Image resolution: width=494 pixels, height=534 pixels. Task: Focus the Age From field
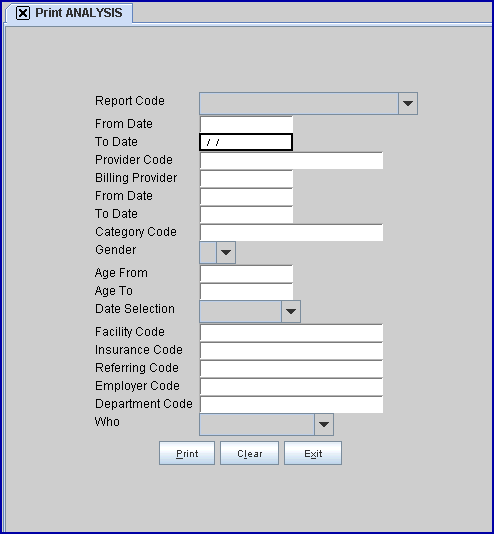(246, 273)
